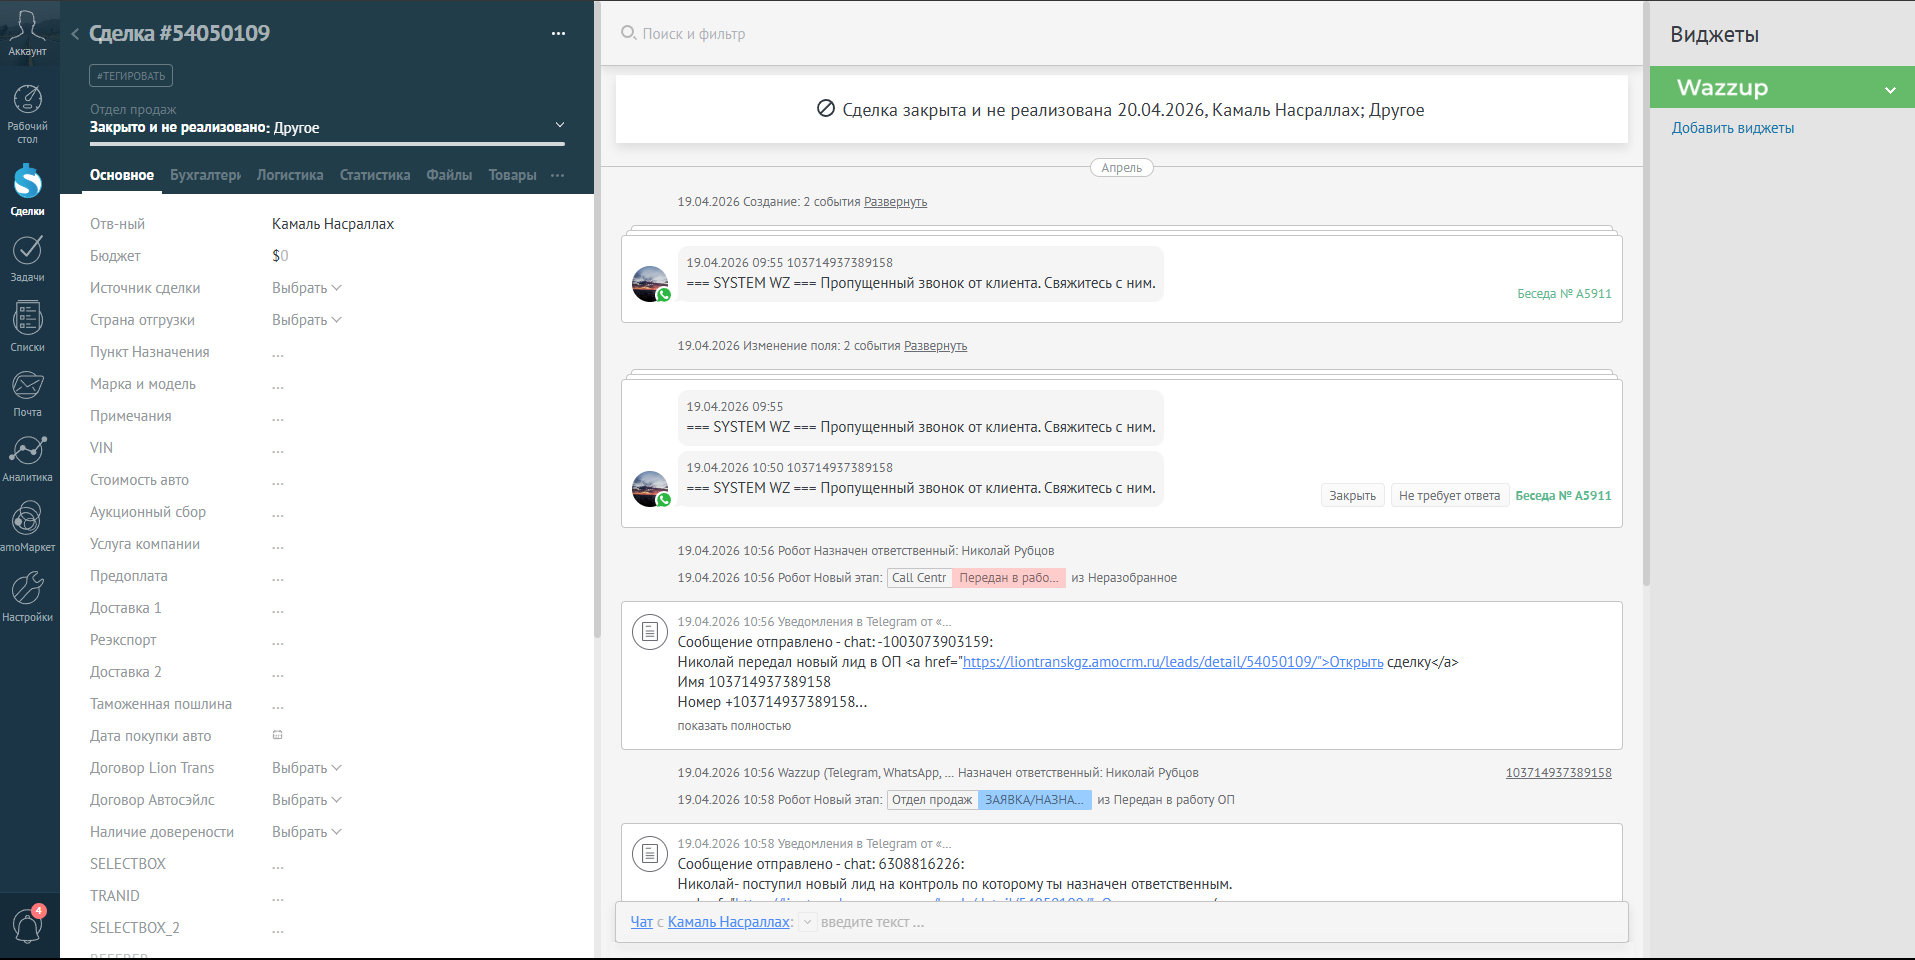Image resolution: width=1915 pixels, height=960 pixels.
Task: Expand the Создание: 2 события events
Action: click(x=895, y=202)
